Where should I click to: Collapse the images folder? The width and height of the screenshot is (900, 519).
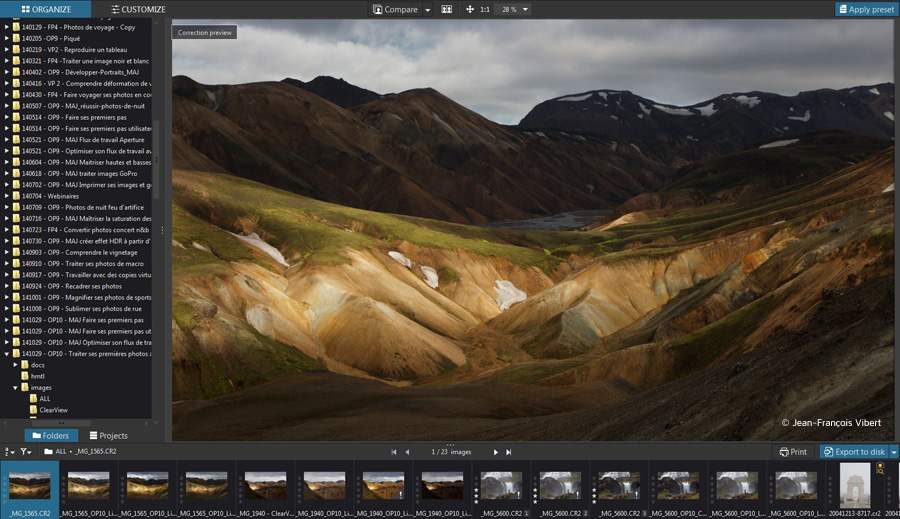(16, 387)
